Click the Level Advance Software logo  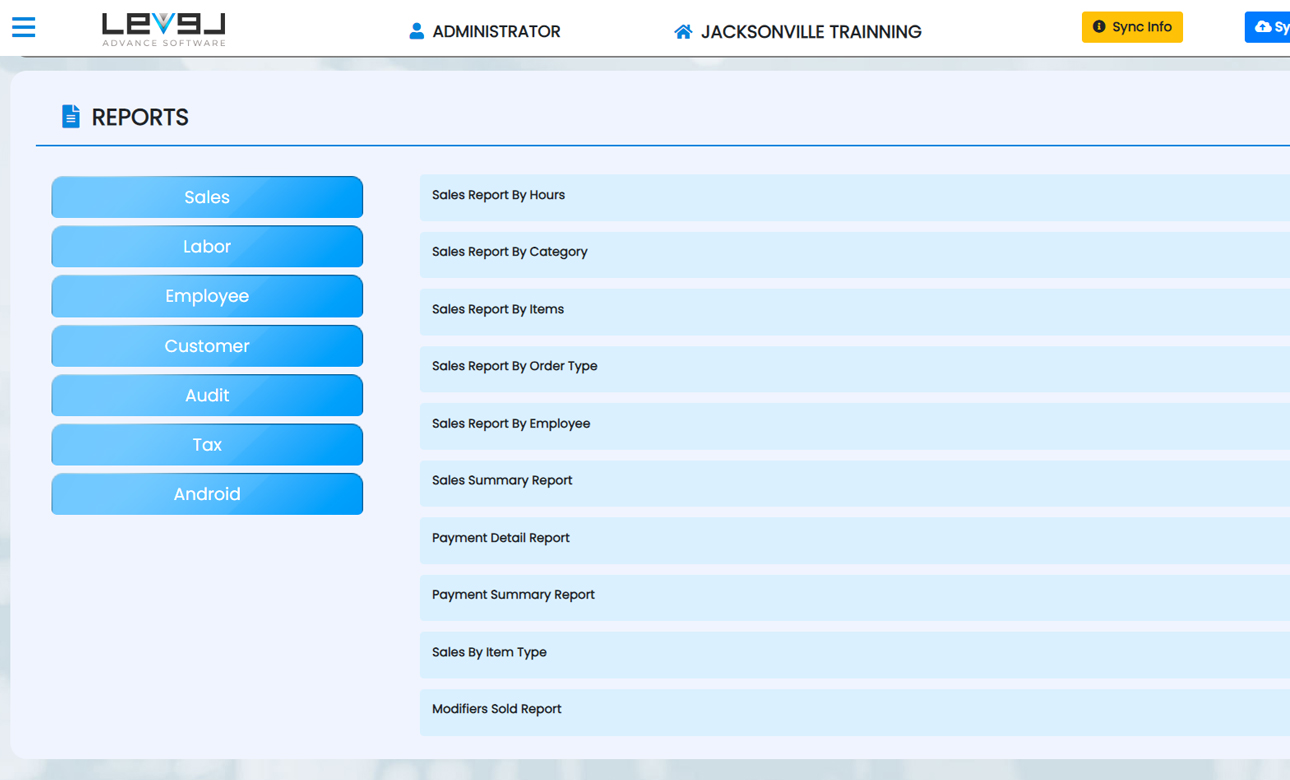(164, 30)
